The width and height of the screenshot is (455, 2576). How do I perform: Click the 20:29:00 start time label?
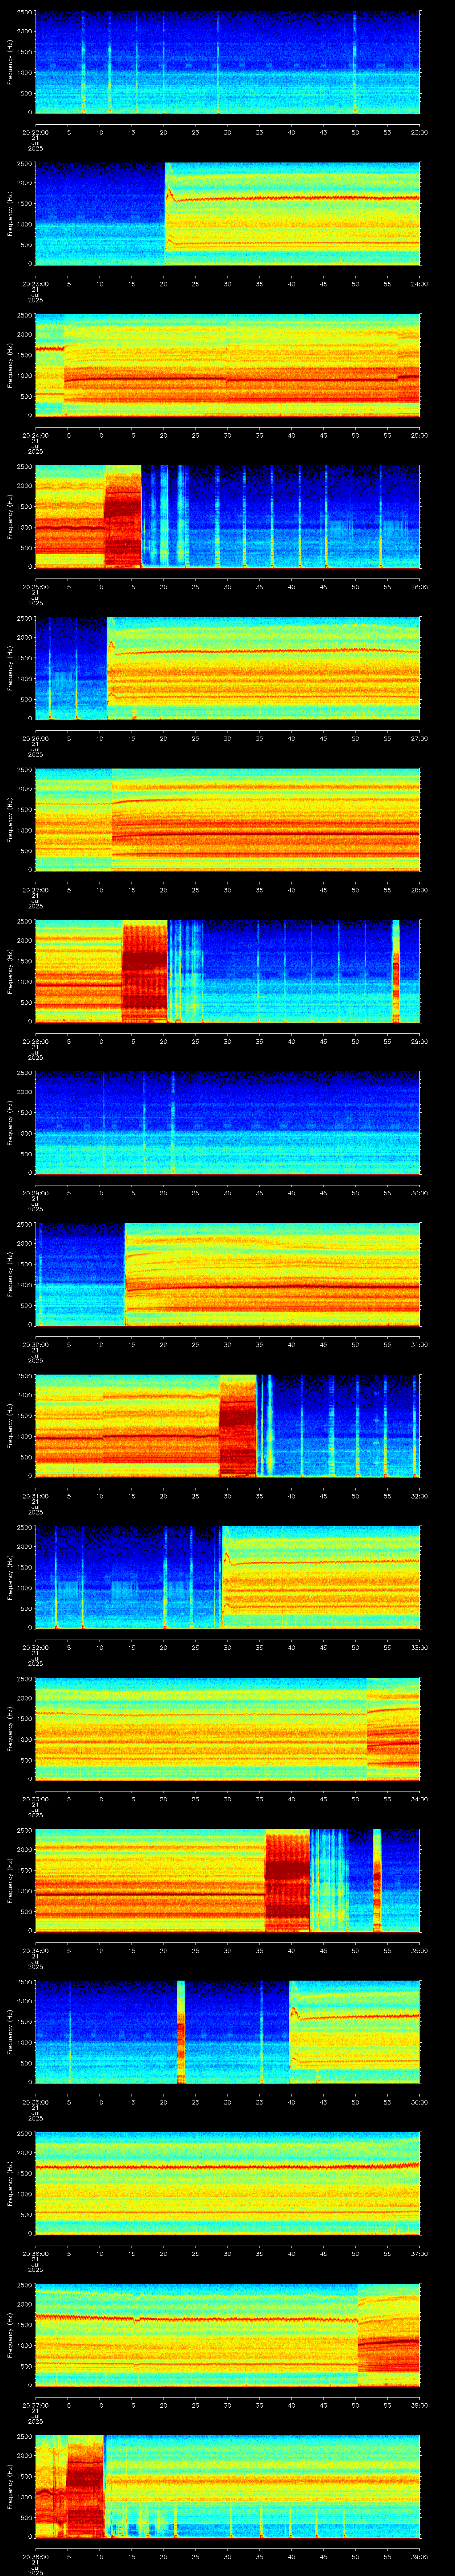click(x=35, y=1193)
